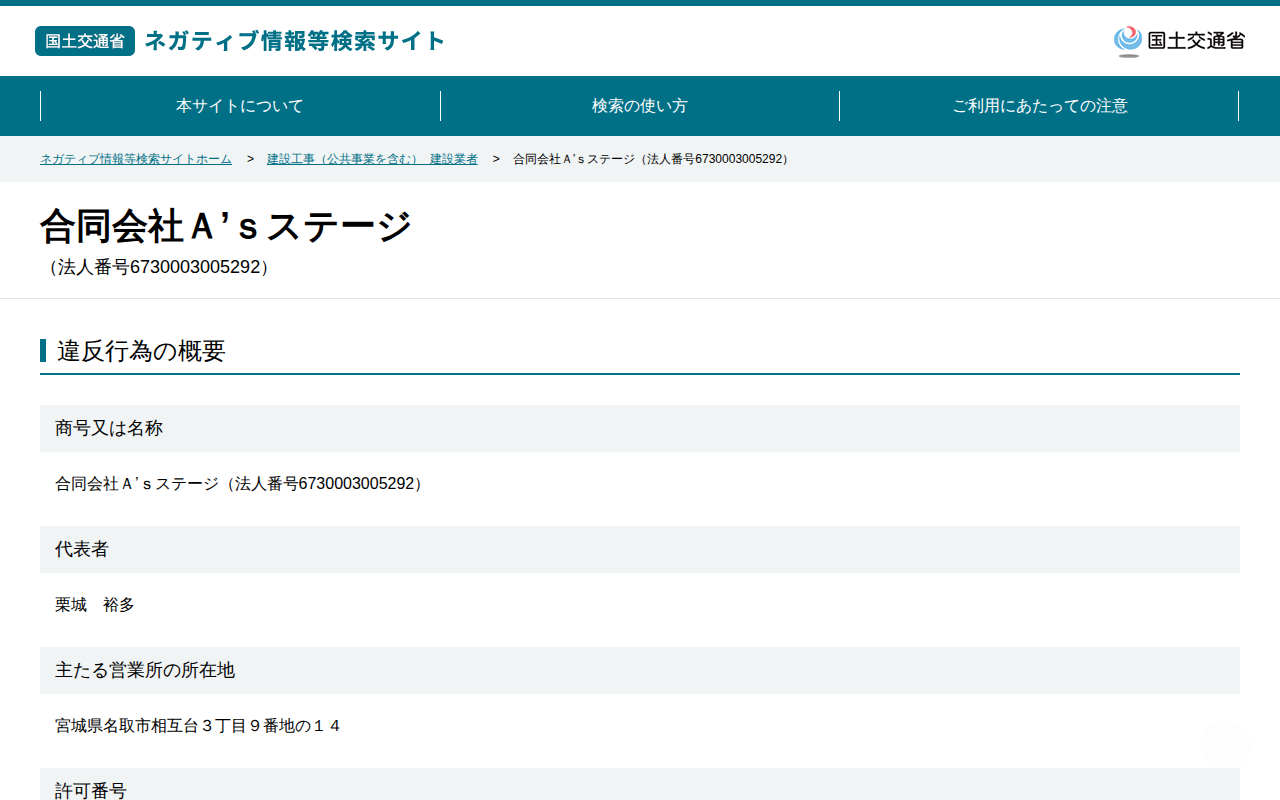This screenshot has height=800, width=1280.
Task: Click the 法人番号6730003005292 line under the heading
Action: (x=159, y=268)
